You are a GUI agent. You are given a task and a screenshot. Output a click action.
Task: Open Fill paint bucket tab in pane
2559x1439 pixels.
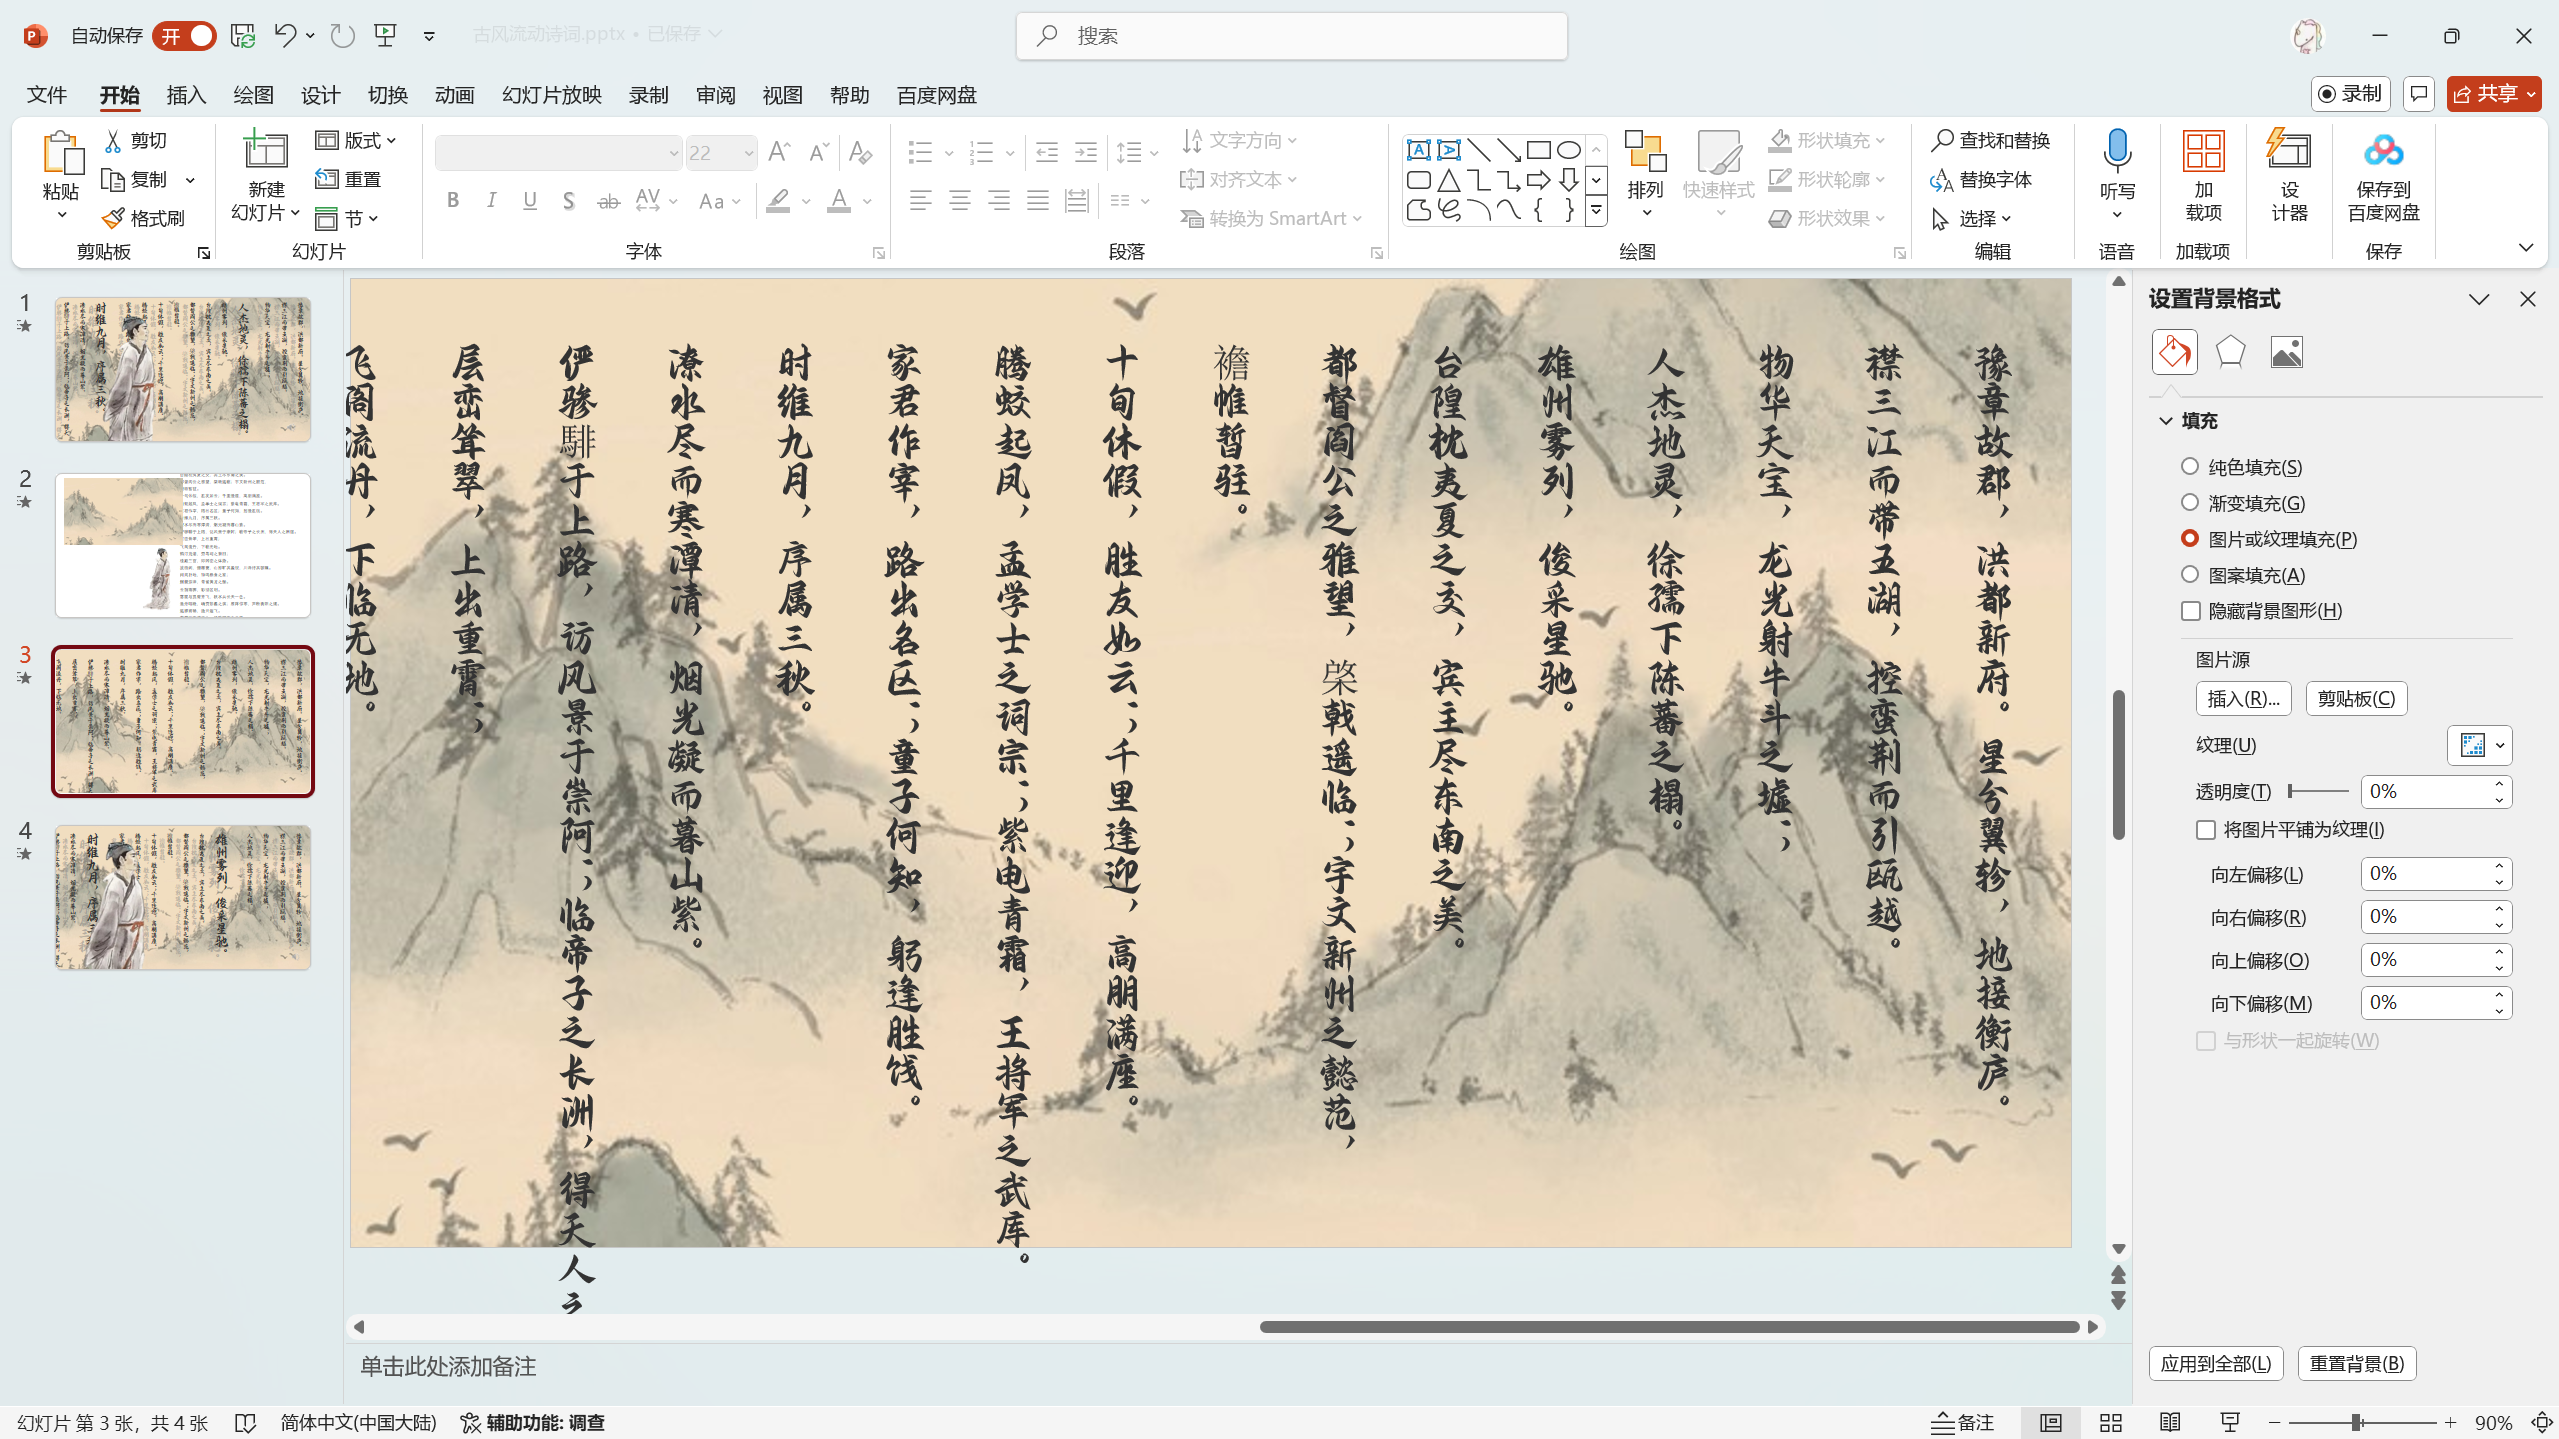(x=2174, y=352)
